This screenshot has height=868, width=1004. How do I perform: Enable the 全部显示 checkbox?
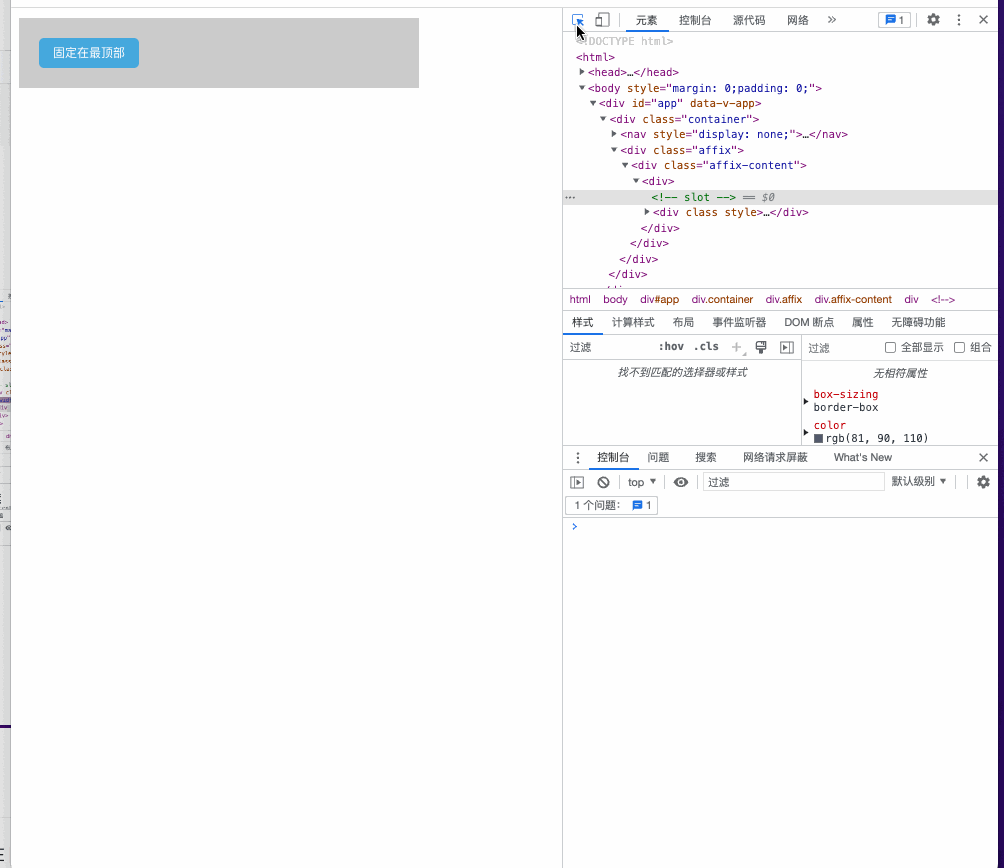coord(889,346)
